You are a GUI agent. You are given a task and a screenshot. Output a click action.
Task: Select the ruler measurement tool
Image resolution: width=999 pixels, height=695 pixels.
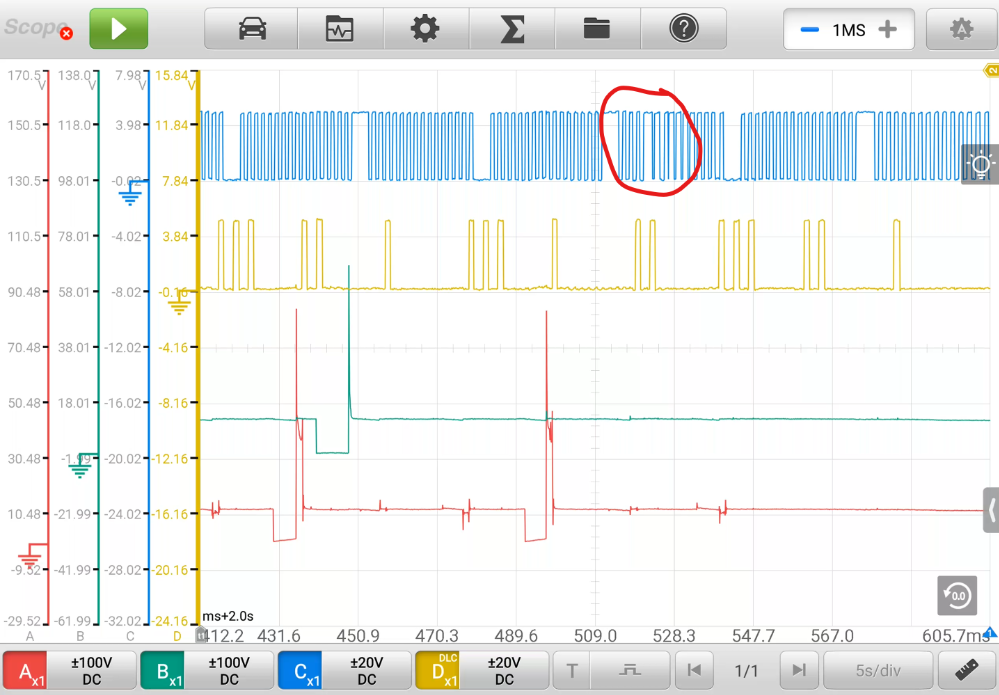point(966,670)
